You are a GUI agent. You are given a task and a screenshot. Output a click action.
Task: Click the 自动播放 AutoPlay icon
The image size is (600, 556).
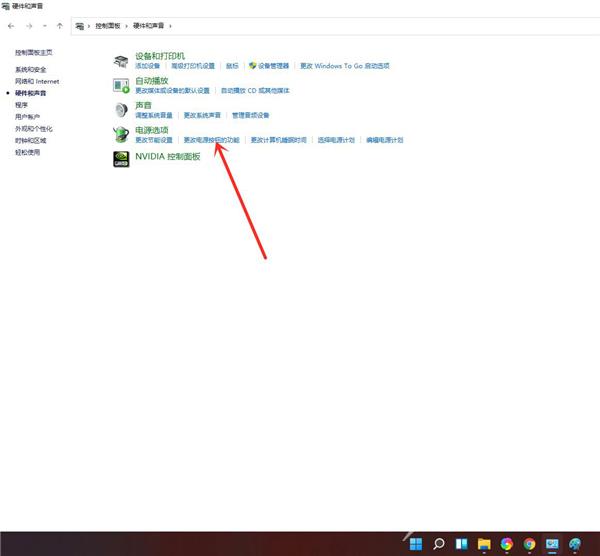coord(121,85)
